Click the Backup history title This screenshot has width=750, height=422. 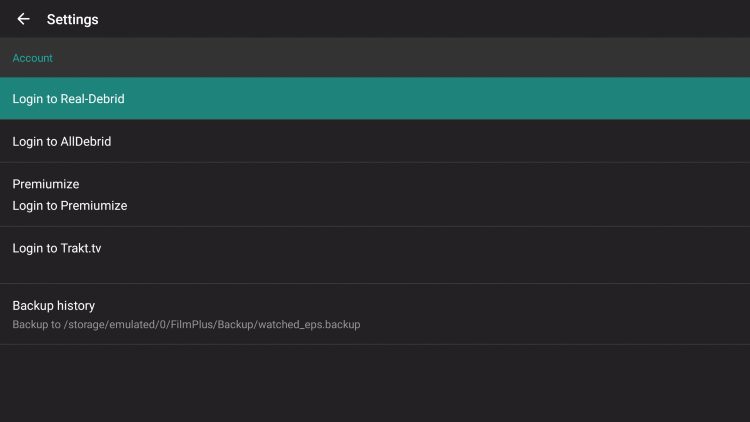53,305
